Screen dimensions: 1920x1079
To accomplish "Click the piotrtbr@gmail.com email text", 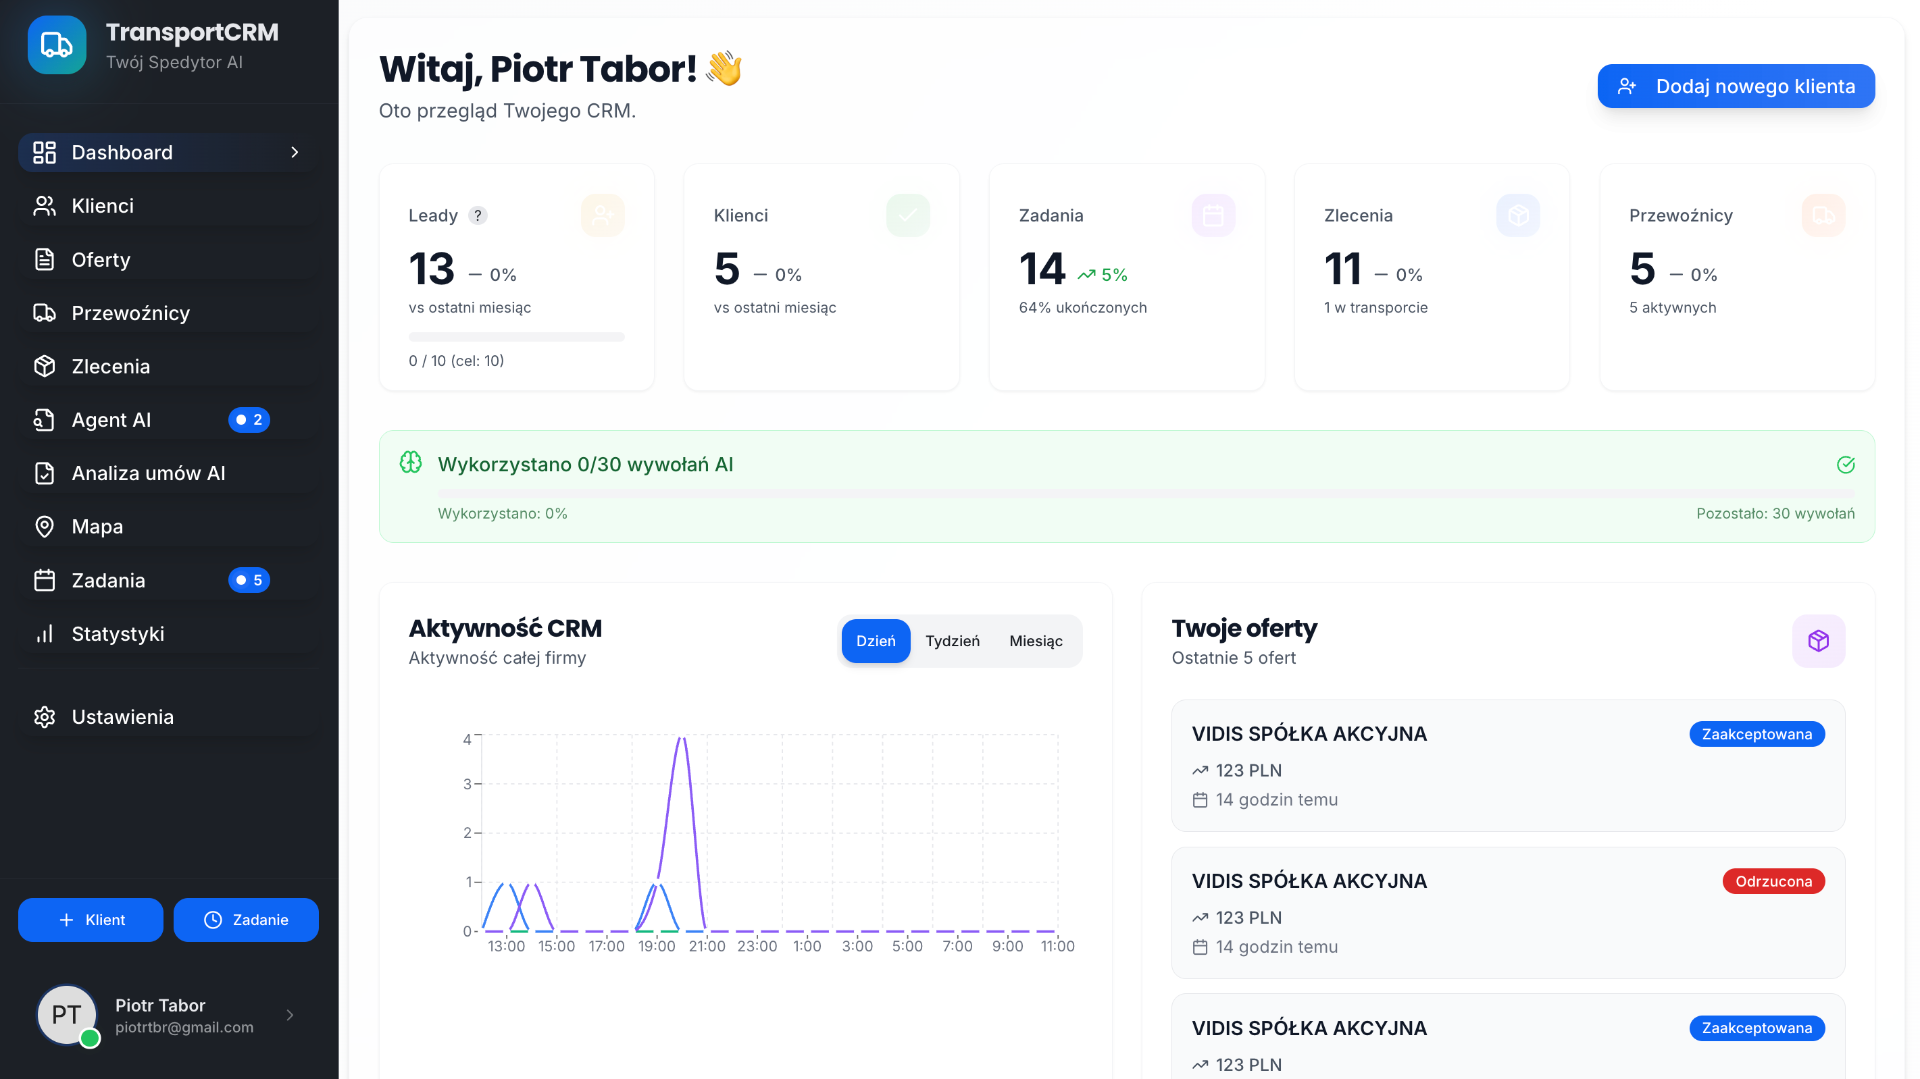I will click(x=184, y=1028).
